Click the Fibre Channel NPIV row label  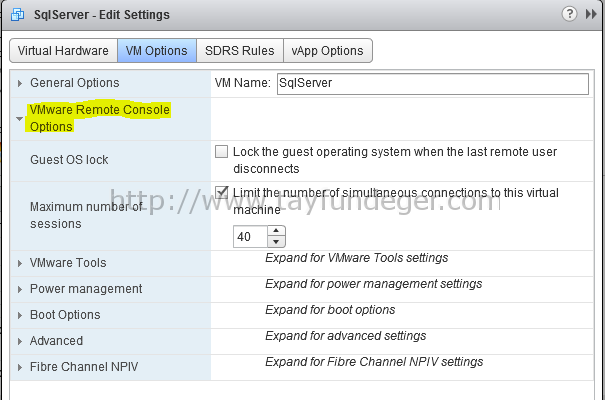tap(84, 366)
